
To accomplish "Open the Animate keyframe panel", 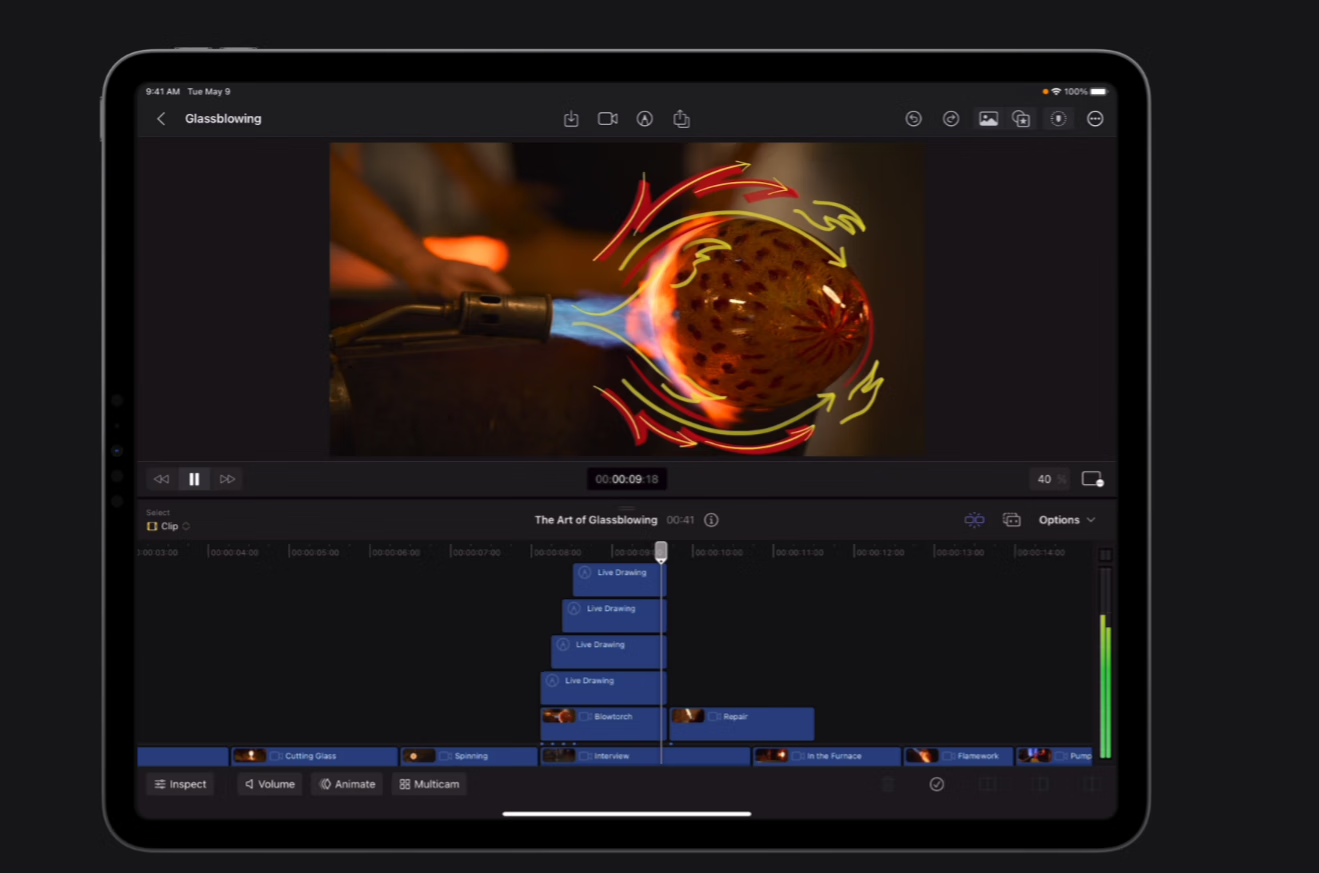I will tap(347, 784).
